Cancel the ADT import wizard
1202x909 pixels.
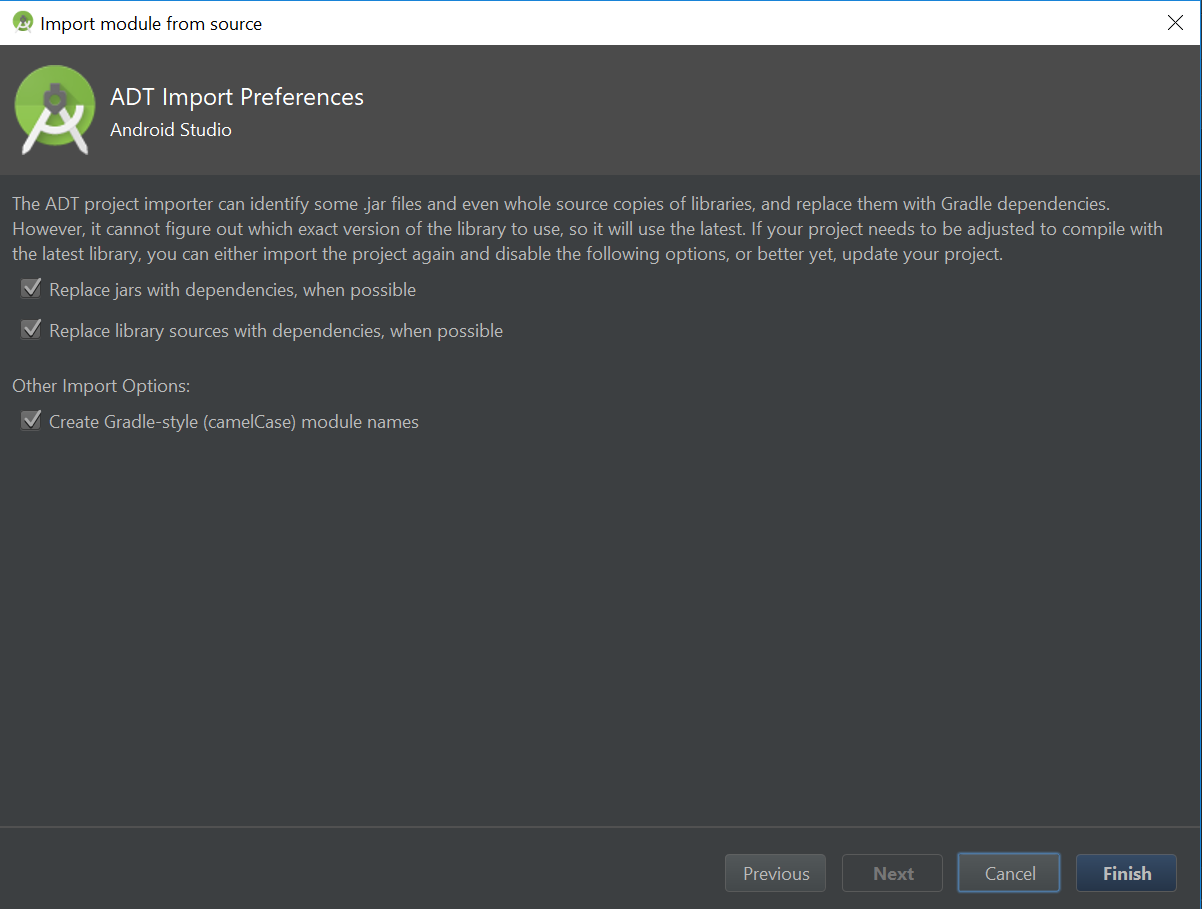(x=1009, y=873)
